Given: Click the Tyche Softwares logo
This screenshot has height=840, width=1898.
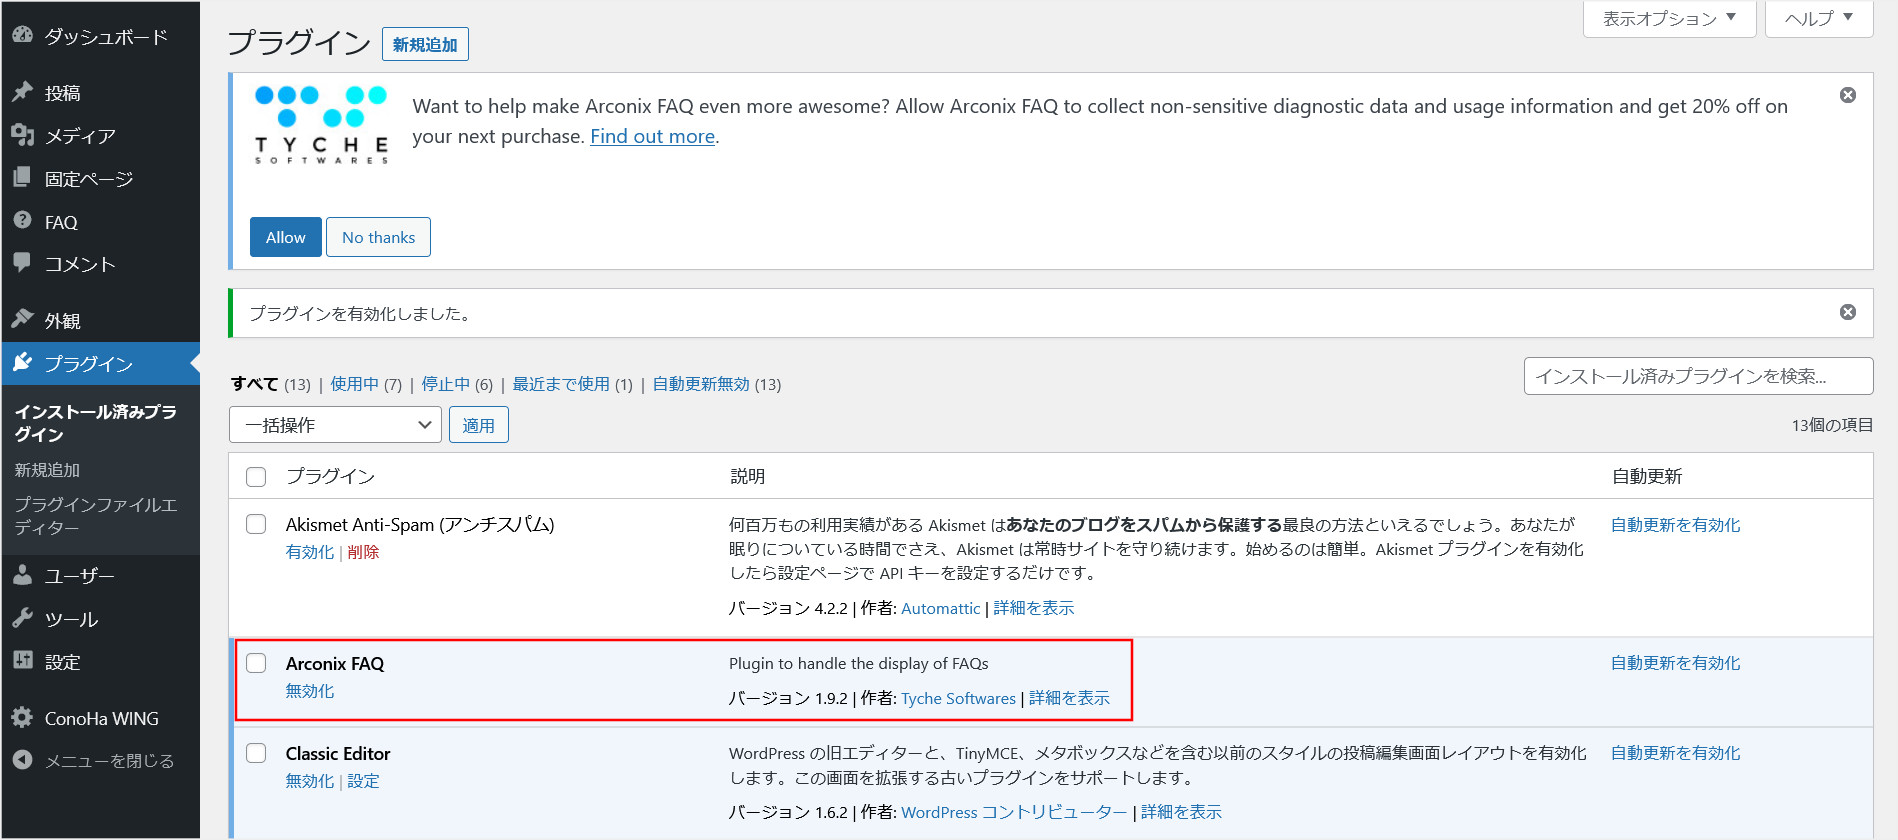Looking at the screenshot, I should coord(321,125).
